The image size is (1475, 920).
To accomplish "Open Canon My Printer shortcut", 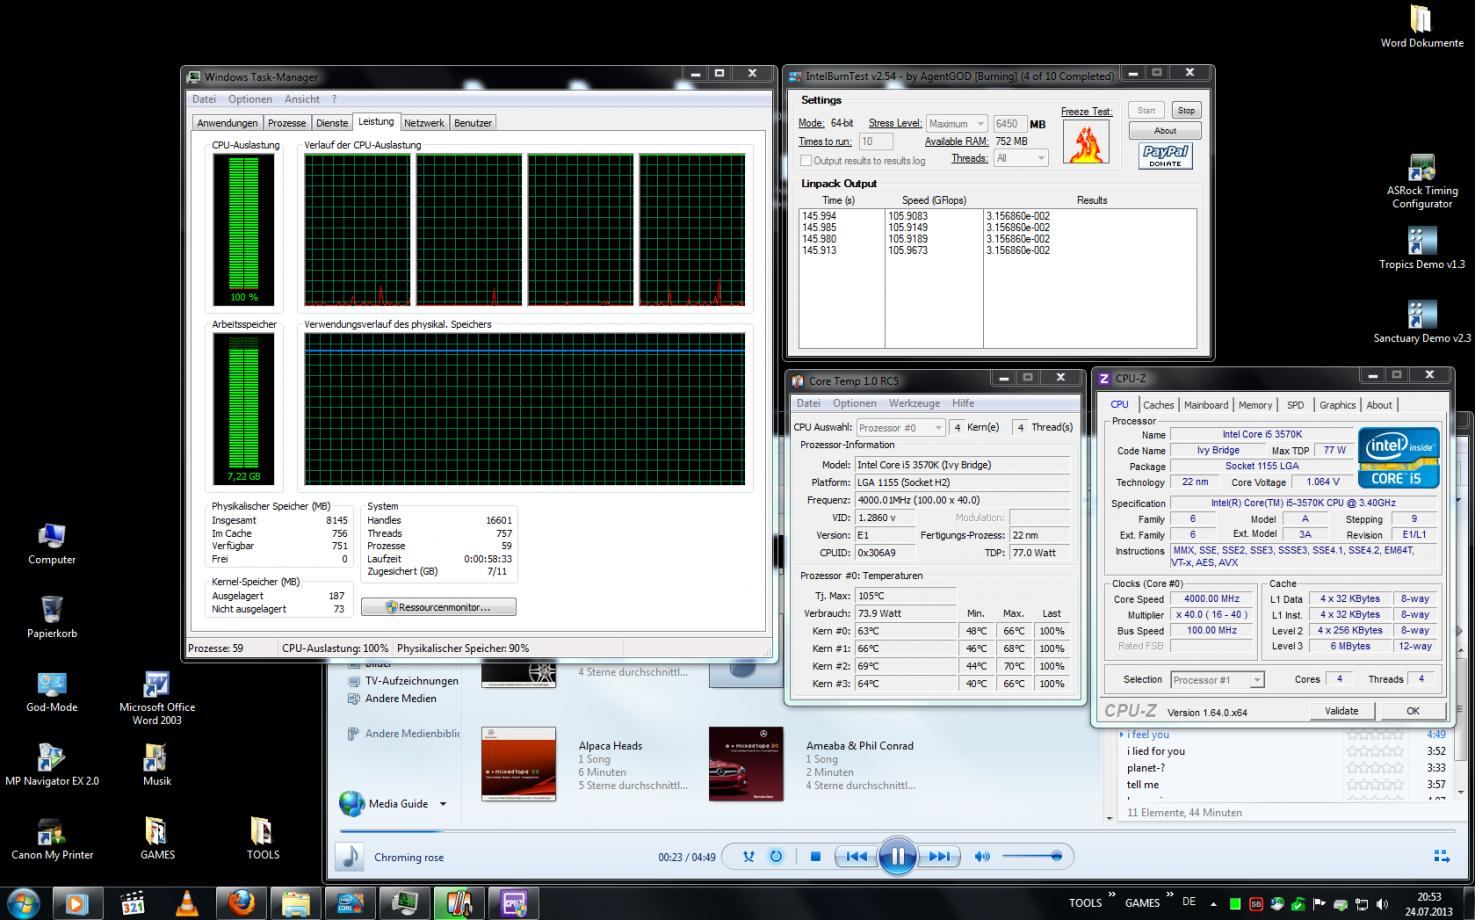I will pyautogui.click(x=52, y=840).
